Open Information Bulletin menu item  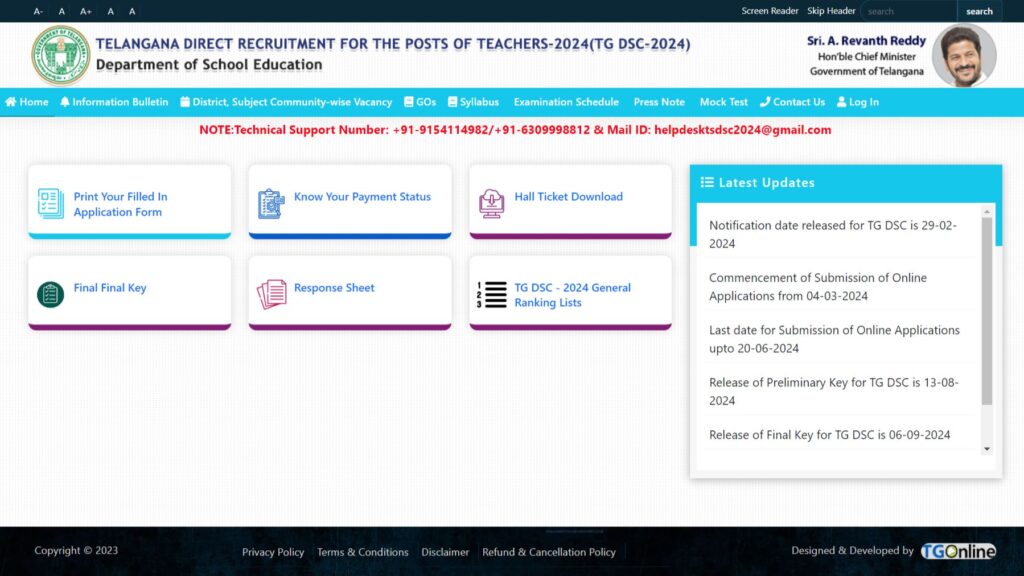pos(114,102)
